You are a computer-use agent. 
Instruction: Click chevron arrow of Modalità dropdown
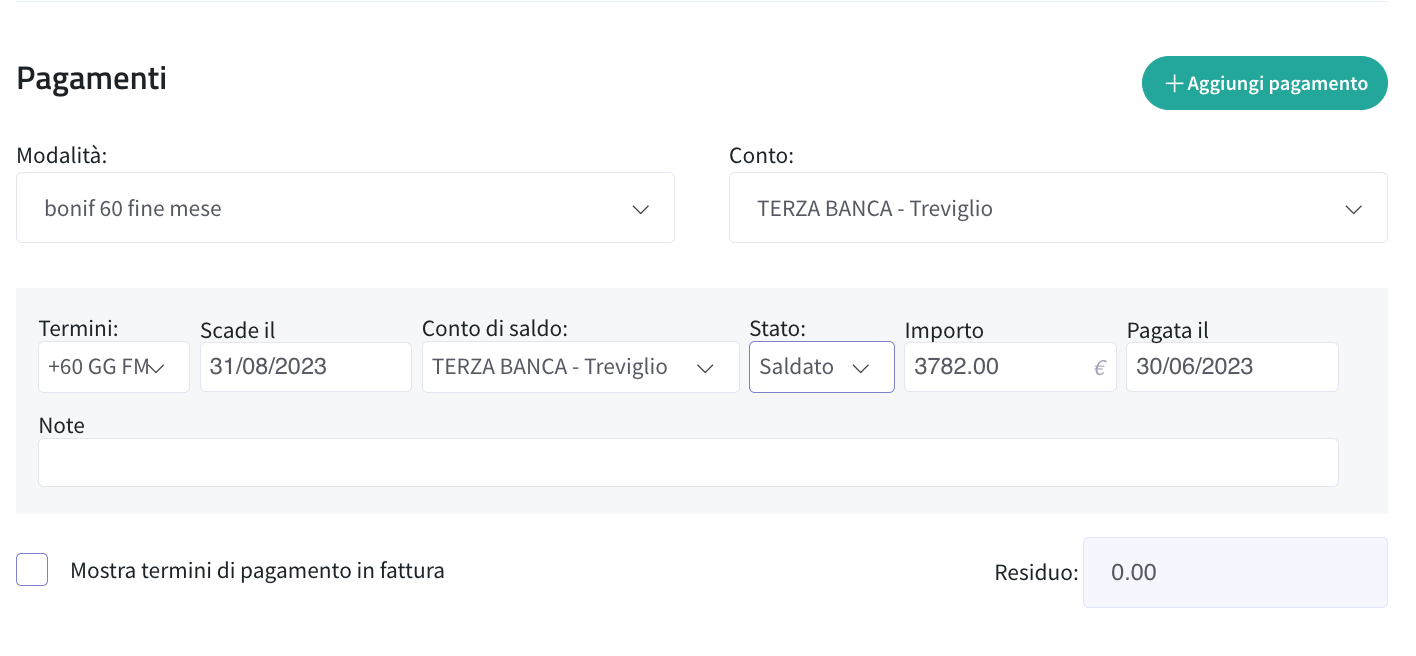641,210
